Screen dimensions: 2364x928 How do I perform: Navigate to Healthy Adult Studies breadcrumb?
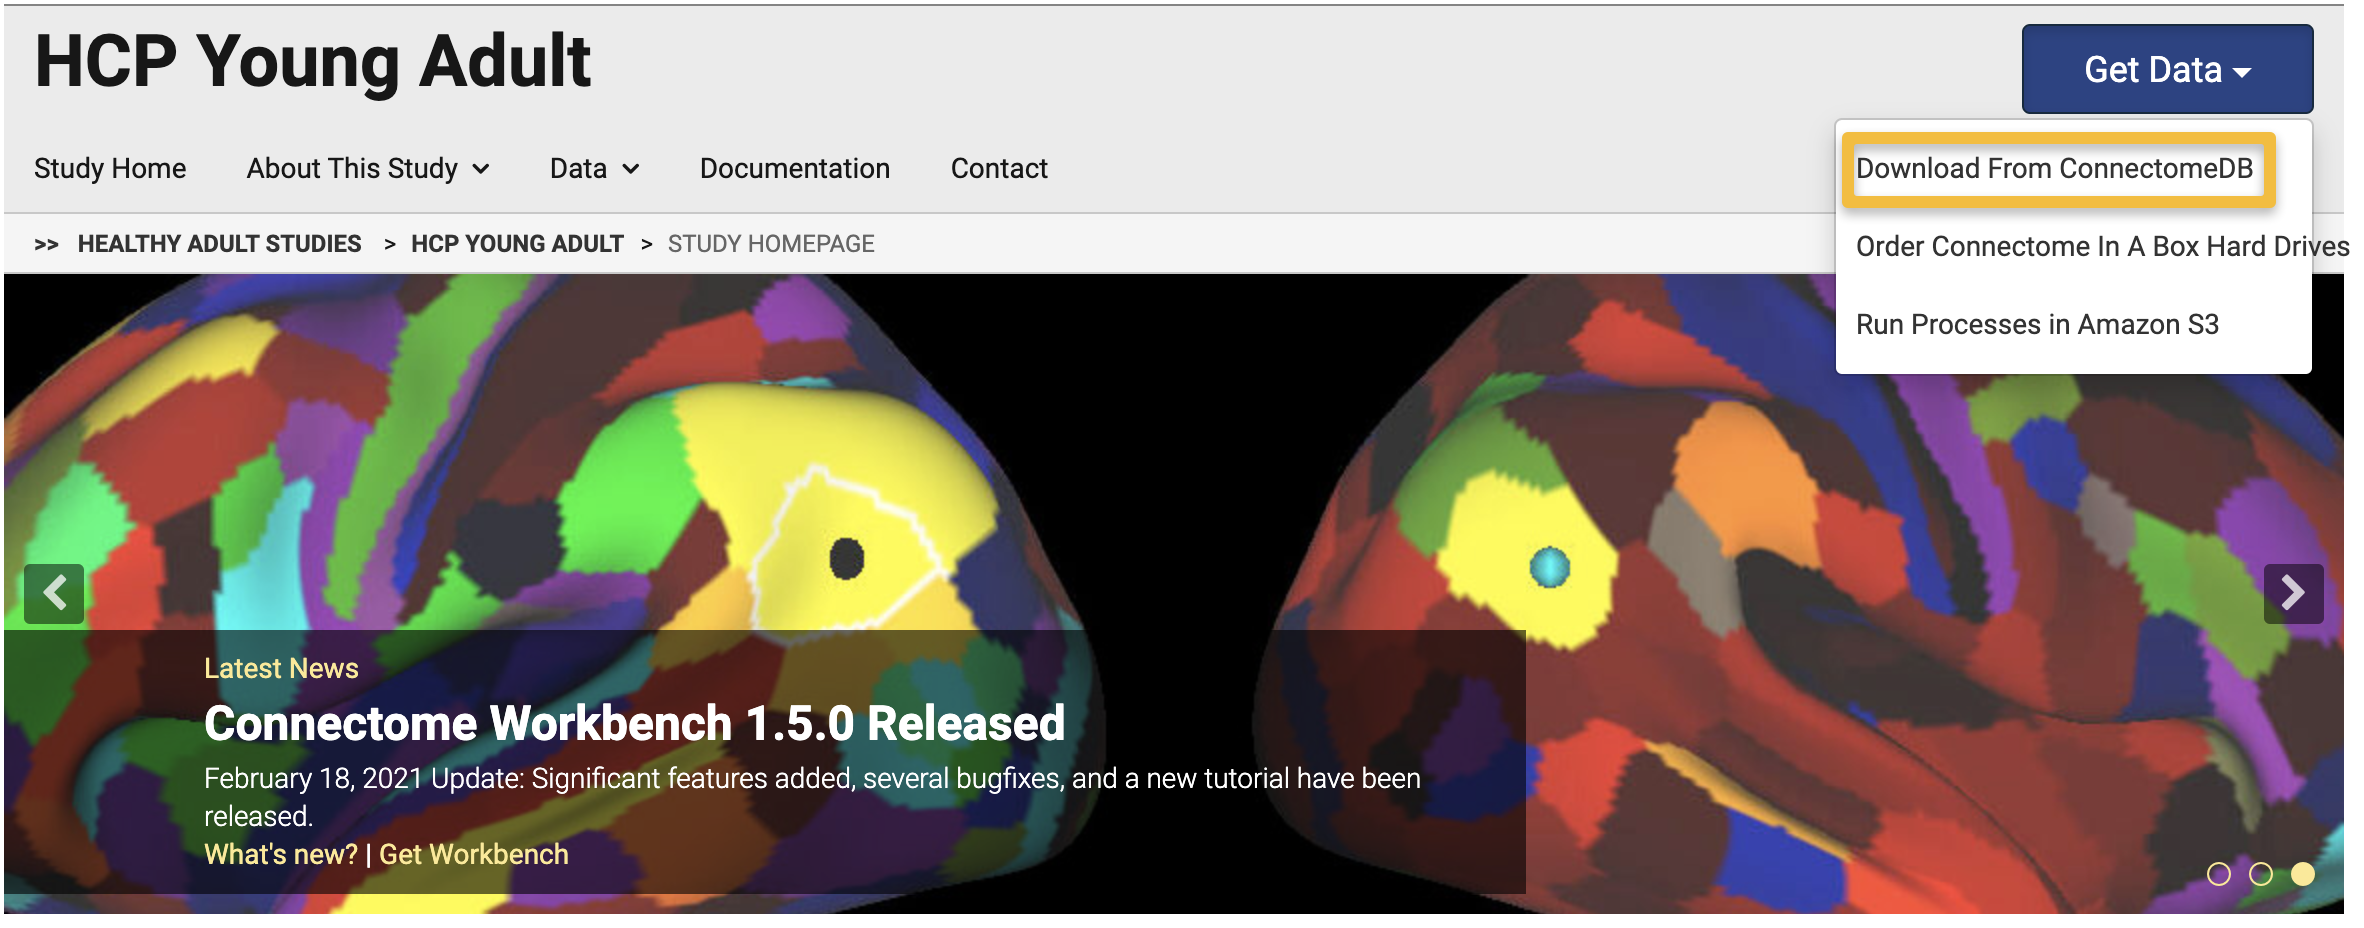coord(220,244)
